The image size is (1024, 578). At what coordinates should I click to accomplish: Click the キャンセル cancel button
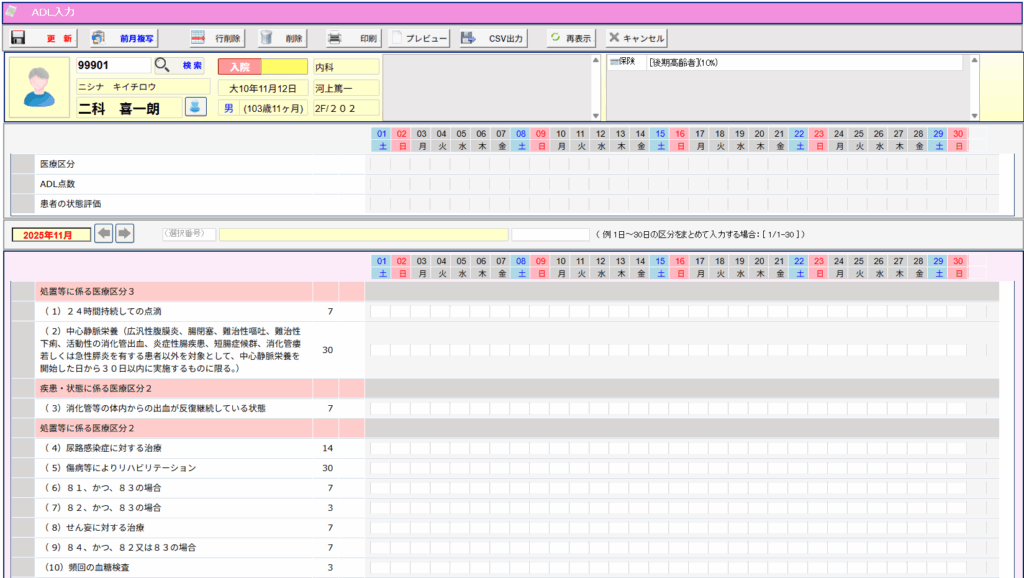636,38
